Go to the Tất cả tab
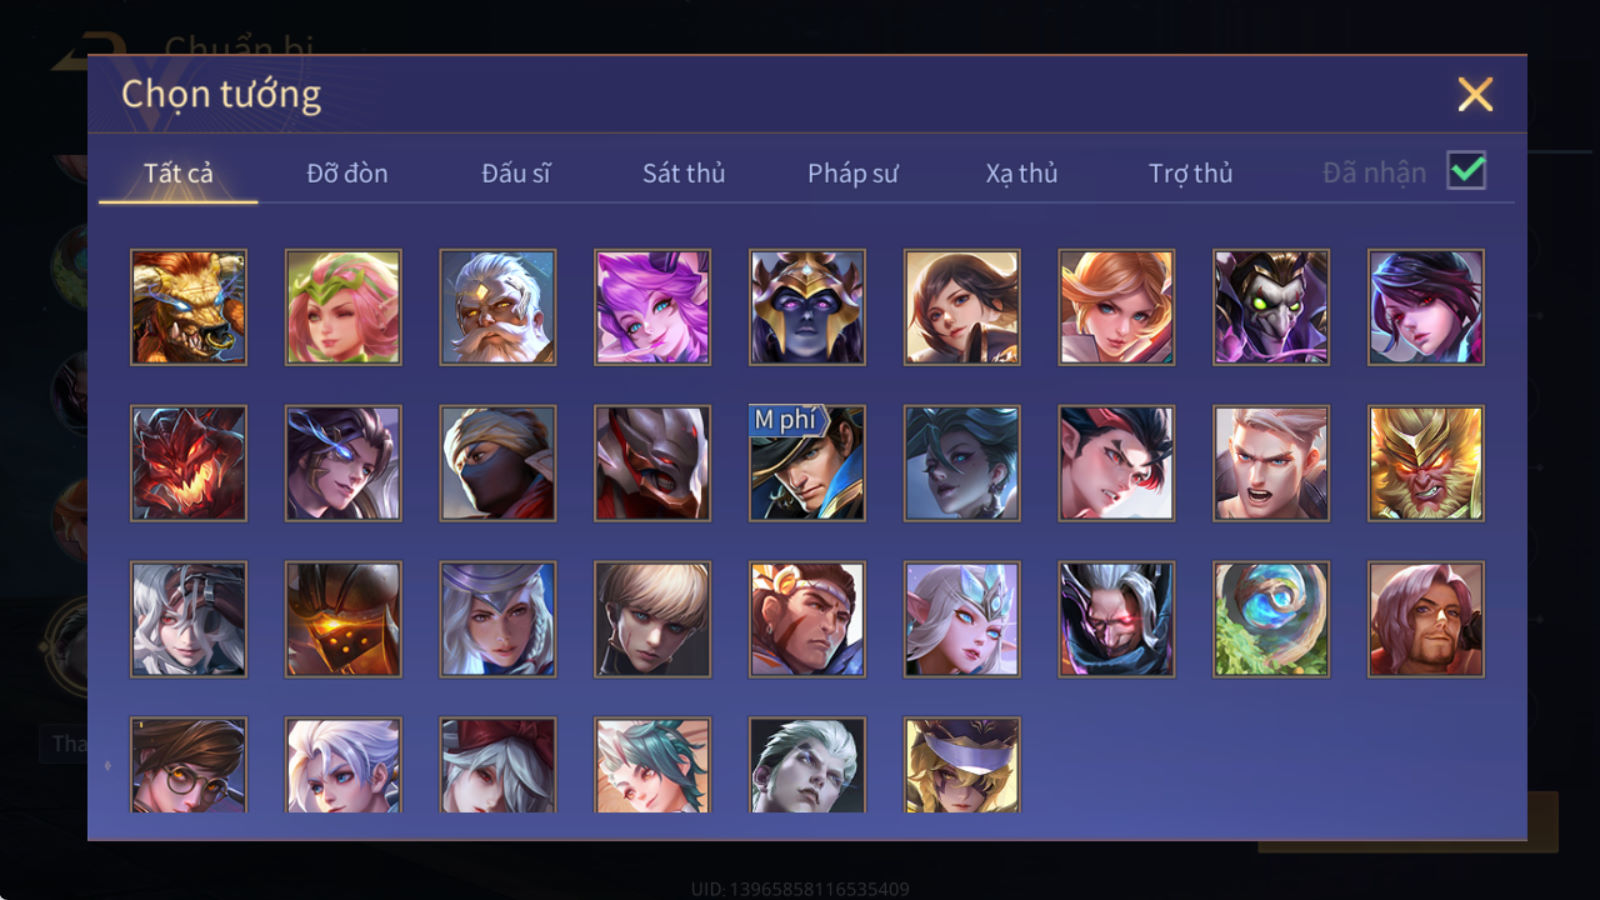Viewport: 1600px width, 900px height. (178, 173)
